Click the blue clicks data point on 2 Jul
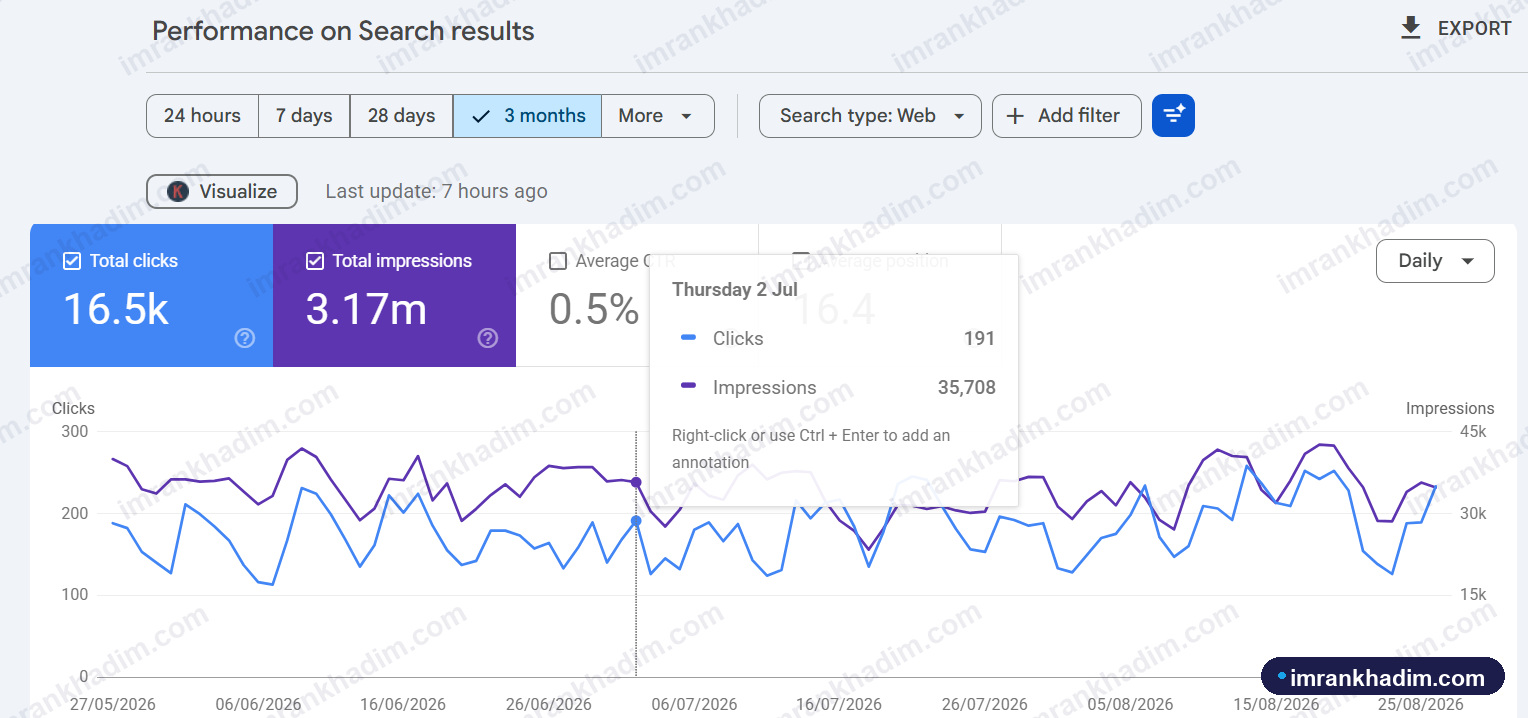1528x718 pixels. tap(636, 521)
